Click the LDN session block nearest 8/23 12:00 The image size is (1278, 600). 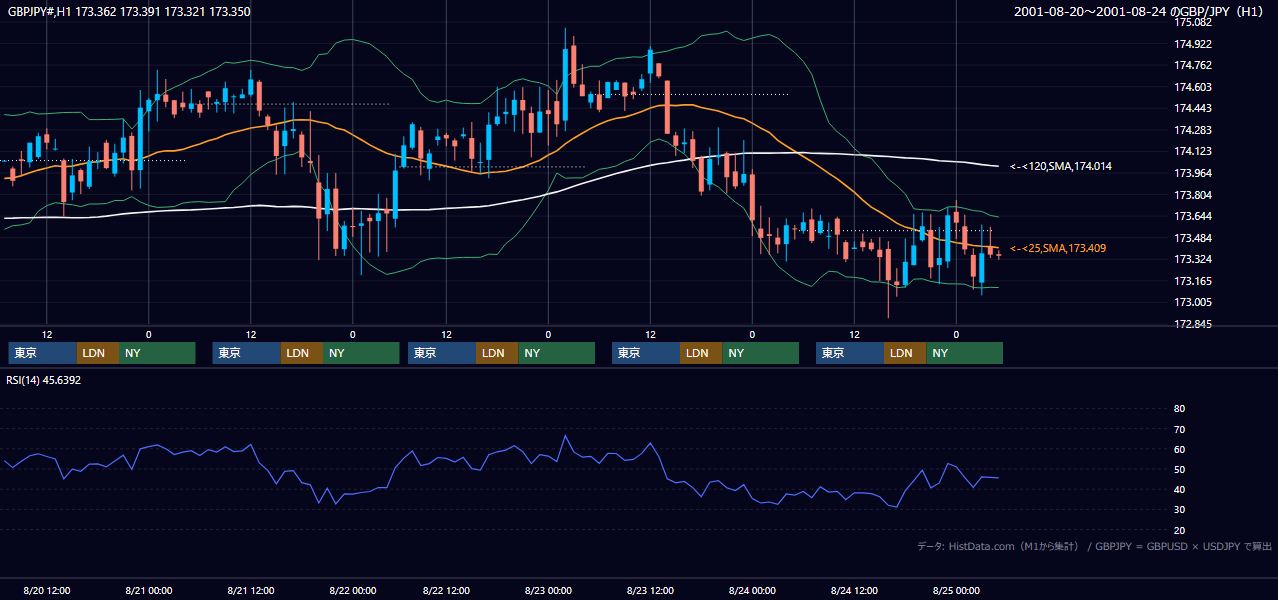click(x=701, y=353)
